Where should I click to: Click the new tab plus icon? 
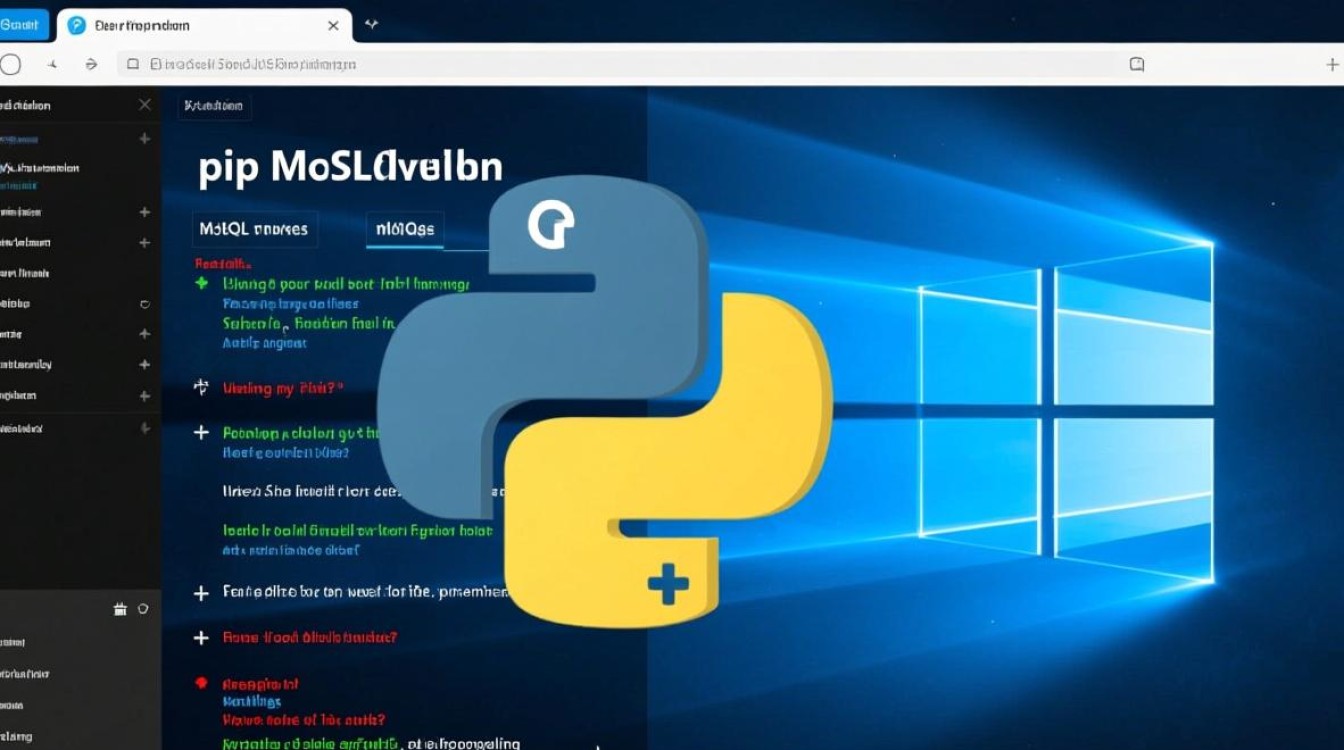(x=371, y=24)
